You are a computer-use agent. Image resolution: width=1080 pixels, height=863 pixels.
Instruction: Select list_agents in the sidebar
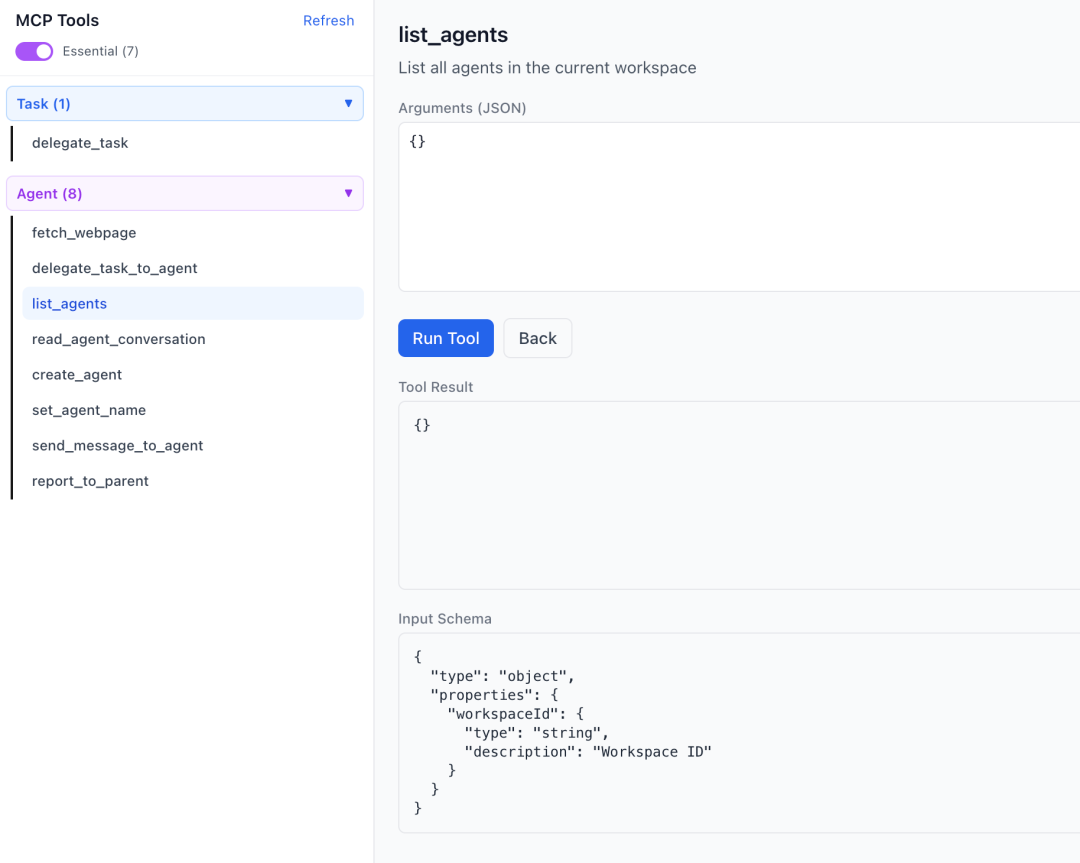(x=193, y=304)
